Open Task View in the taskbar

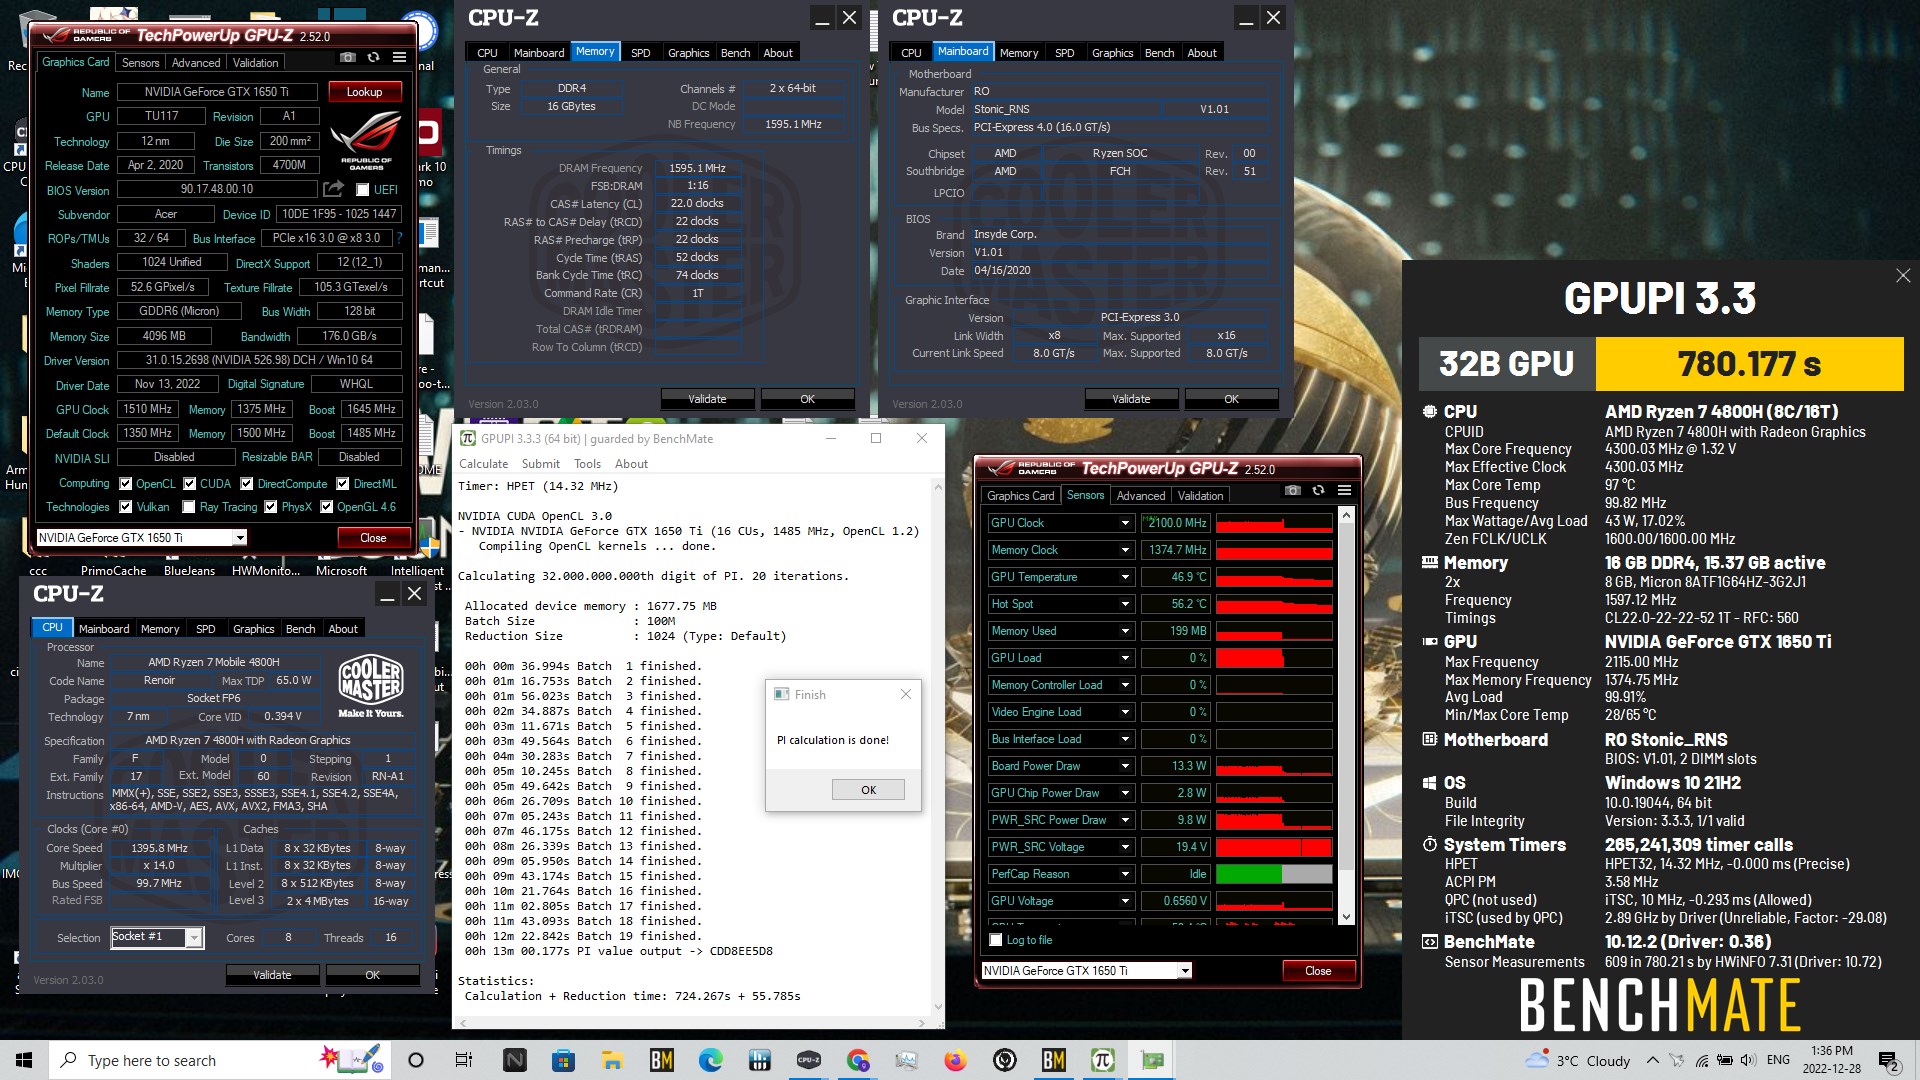(x=463, y=1060)
